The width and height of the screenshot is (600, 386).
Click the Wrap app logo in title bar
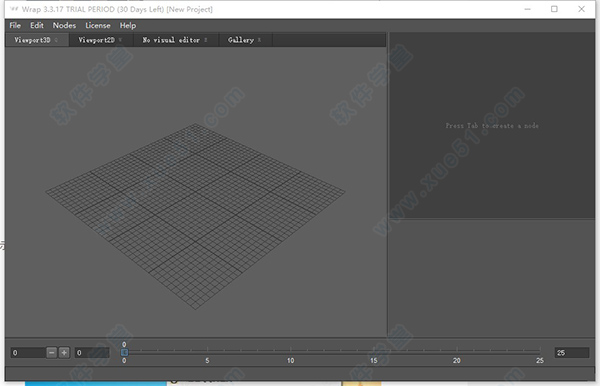[14, 9]
